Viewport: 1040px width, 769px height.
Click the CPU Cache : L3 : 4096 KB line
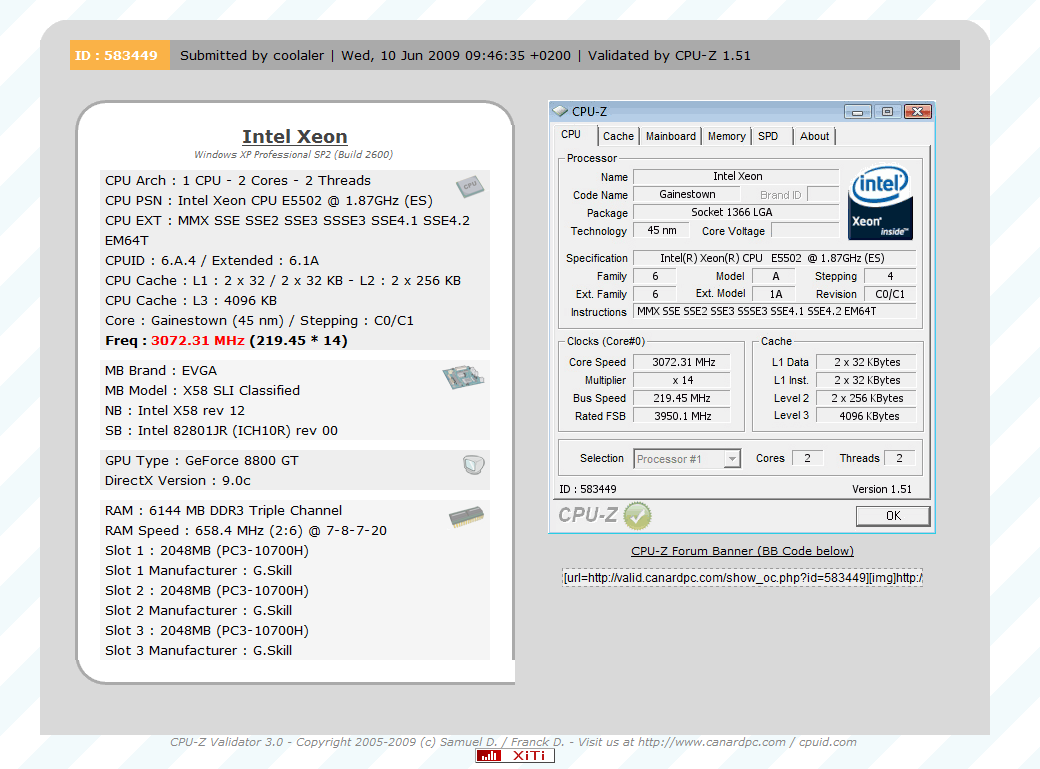(191, 301)
